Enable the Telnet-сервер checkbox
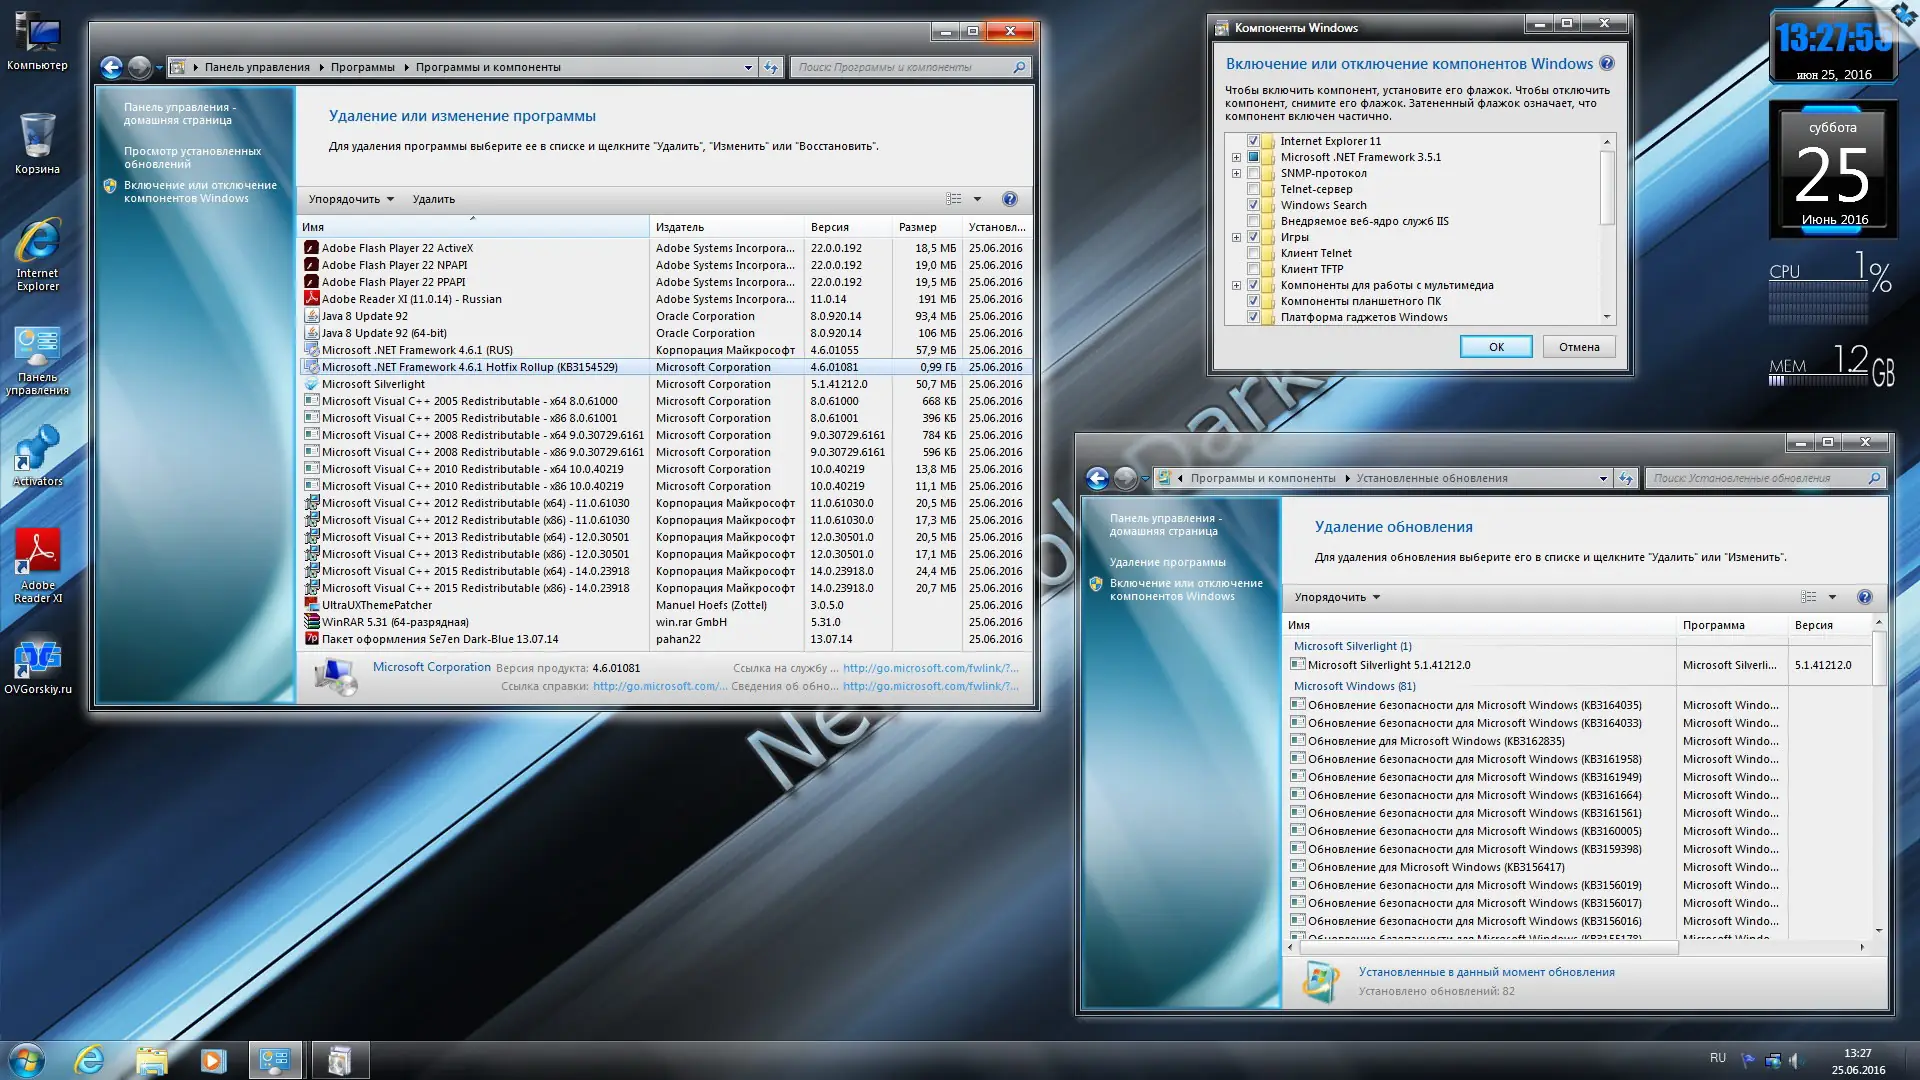The height and width of the screenshot is (1080, 1920). [1253, 189]
